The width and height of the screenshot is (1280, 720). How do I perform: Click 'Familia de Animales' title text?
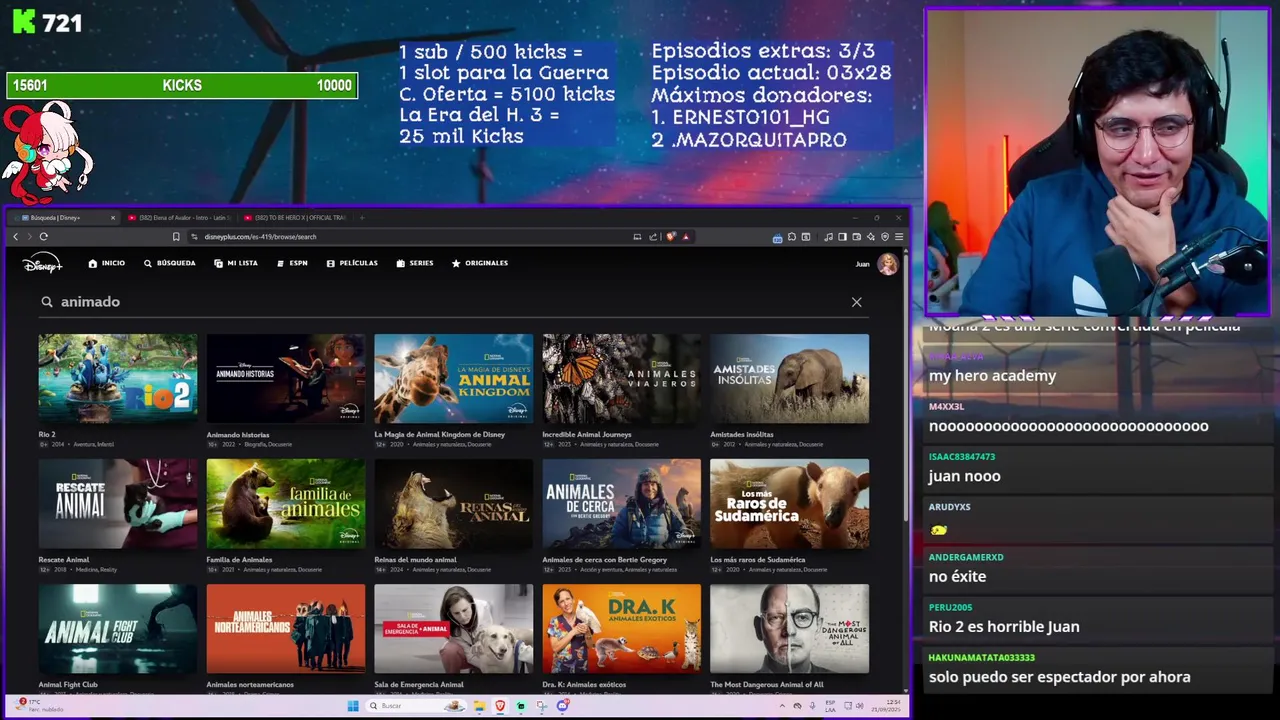point(239,560)
